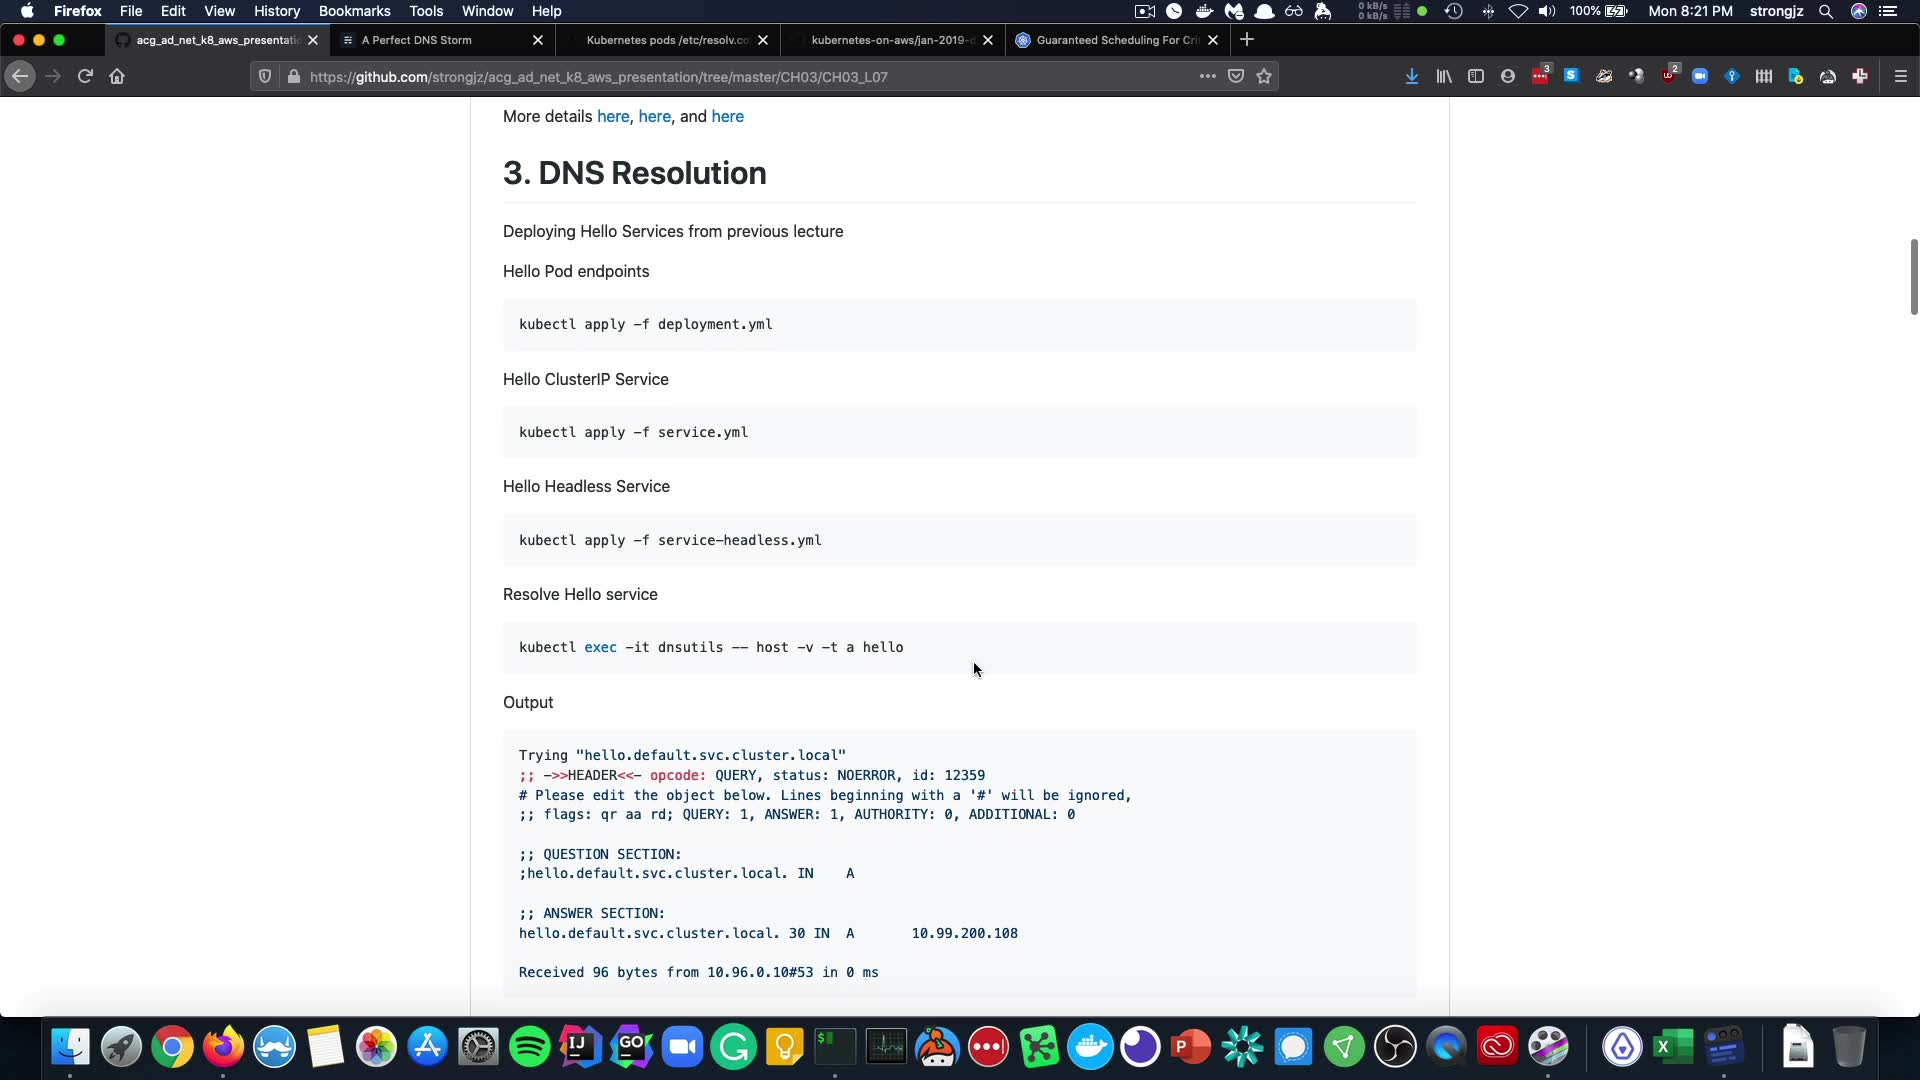Screen dimensions: 1920x1080
Task: Open the Library bookshelf icon
Action: tap(1444, 76)
